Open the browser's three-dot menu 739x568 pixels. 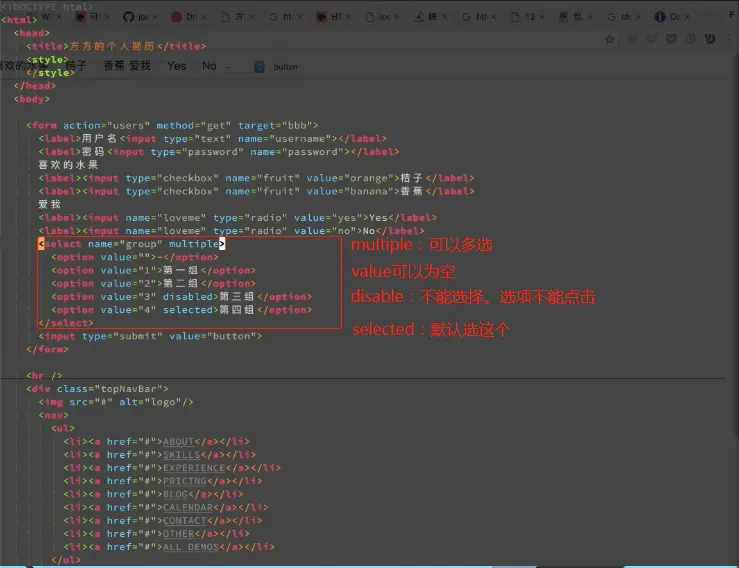click(x=730, y=39)
